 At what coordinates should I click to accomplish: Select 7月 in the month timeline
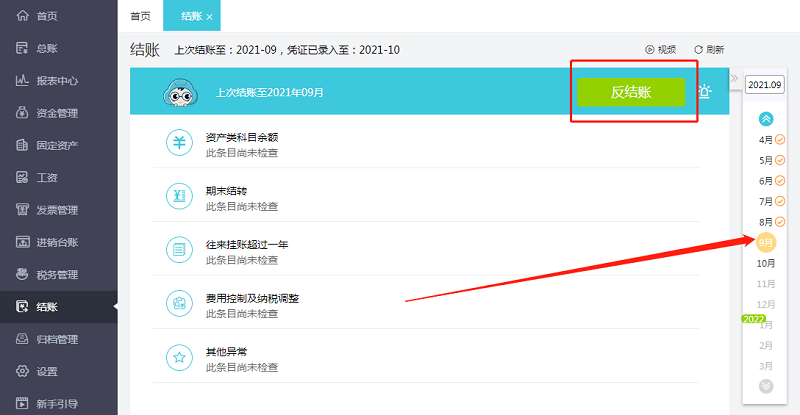[765, 202]
